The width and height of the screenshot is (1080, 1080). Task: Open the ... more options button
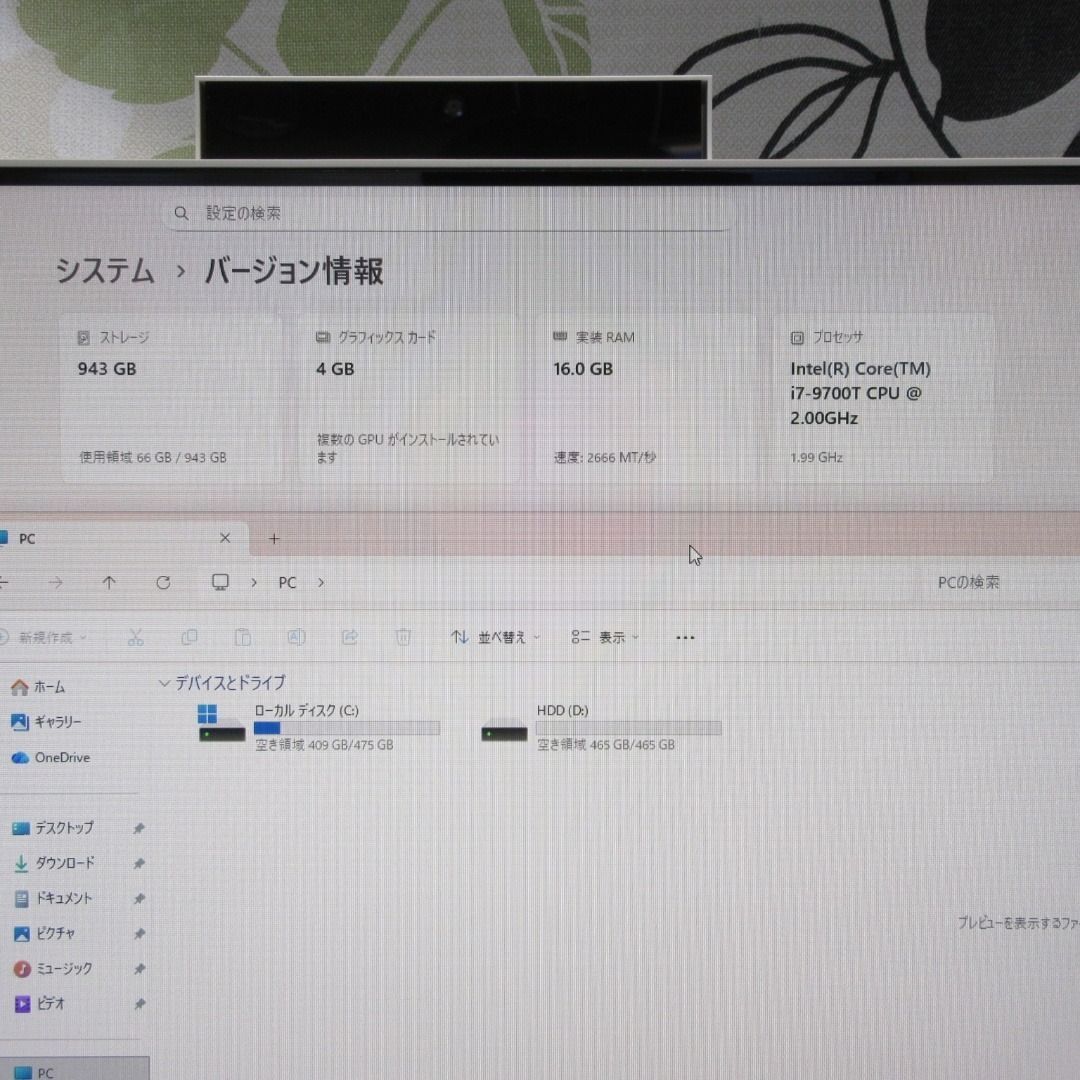pos(684,637)
